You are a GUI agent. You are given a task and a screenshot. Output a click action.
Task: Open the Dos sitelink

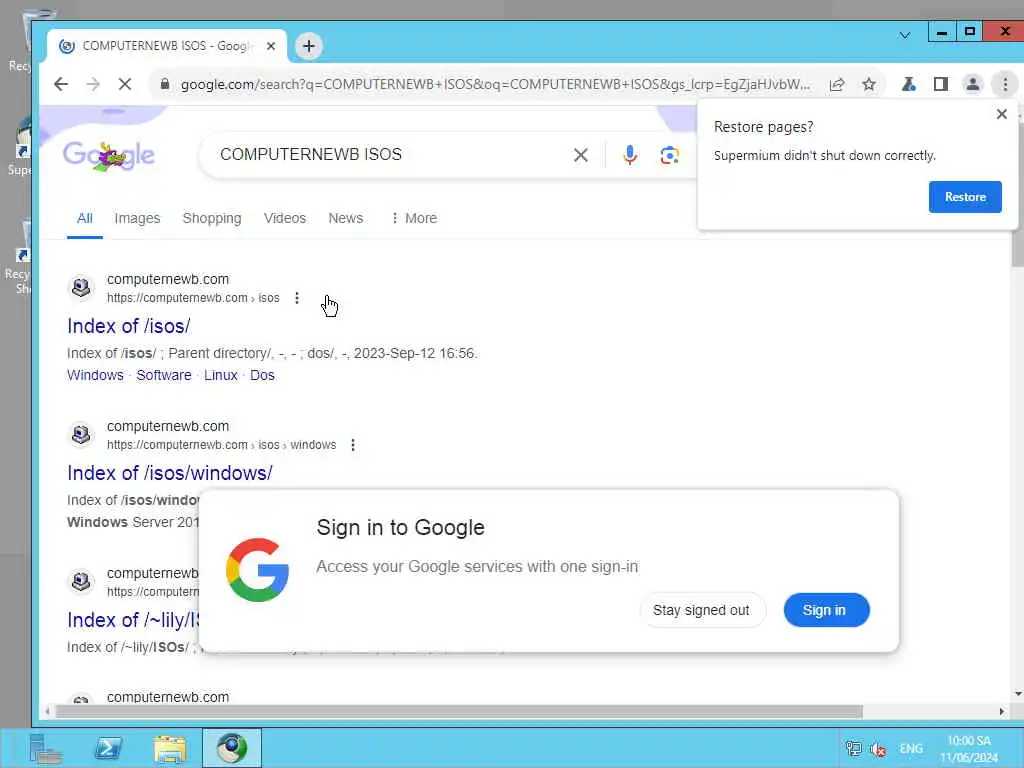tap(263, 376)
